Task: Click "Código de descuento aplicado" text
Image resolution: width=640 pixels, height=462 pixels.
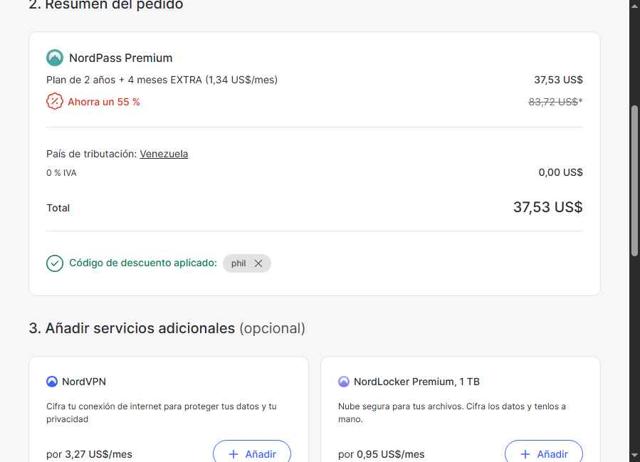Action: point(143,263)
